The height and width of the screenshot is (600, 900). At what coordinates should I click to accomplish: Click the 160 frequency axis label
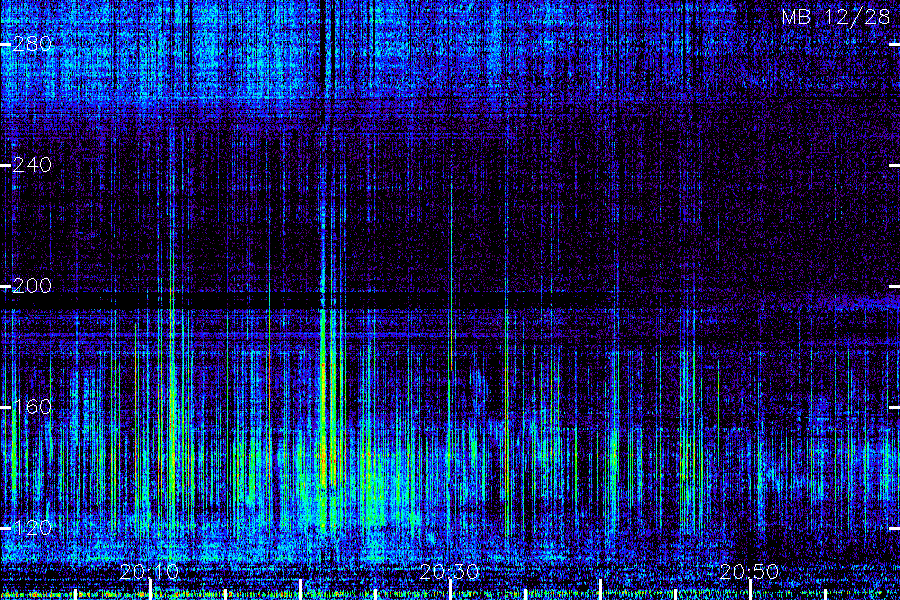coord(32,407)
